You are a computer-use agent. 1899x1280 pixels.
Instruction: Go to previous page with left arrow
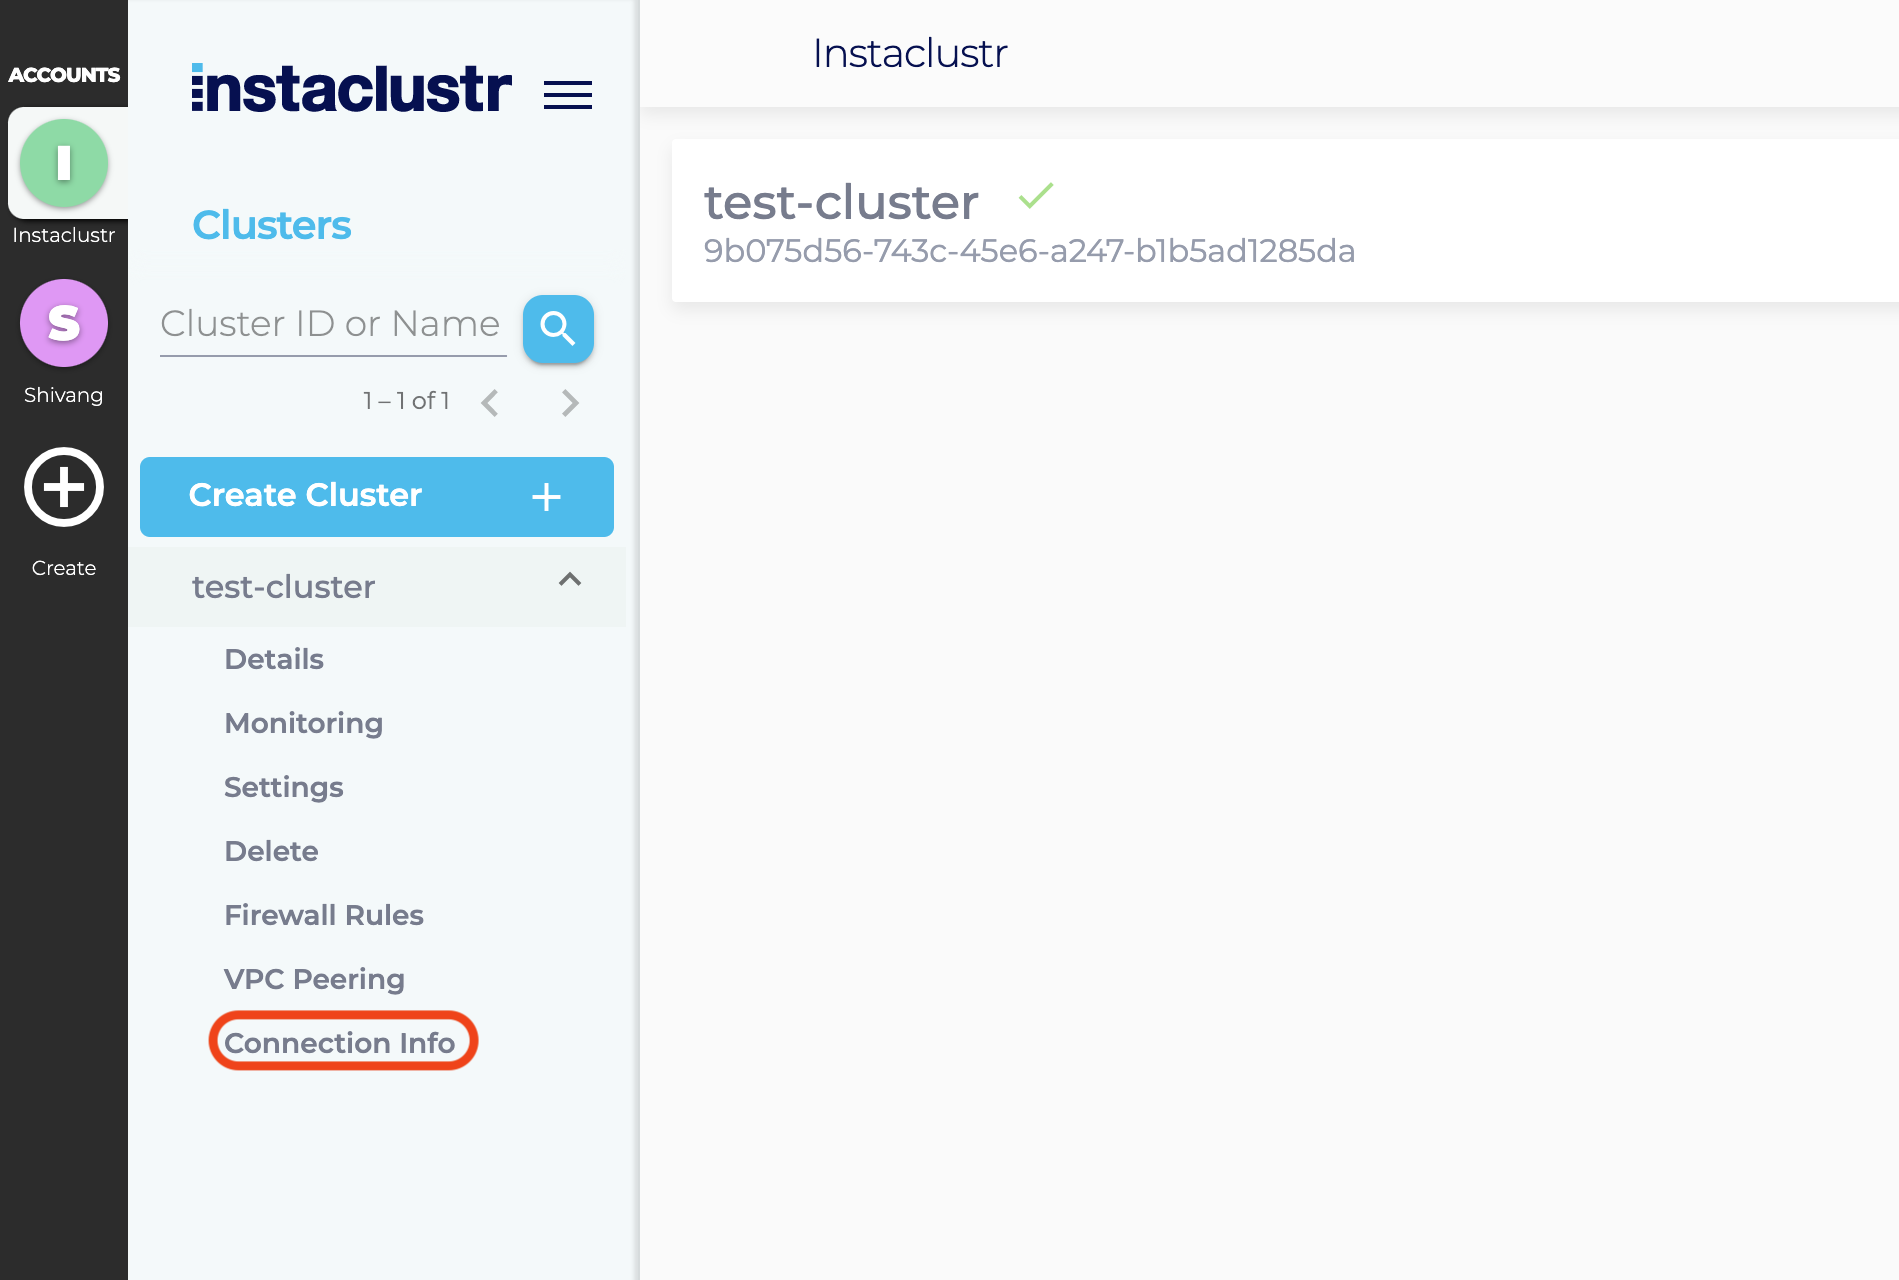(x=489, y=402)
